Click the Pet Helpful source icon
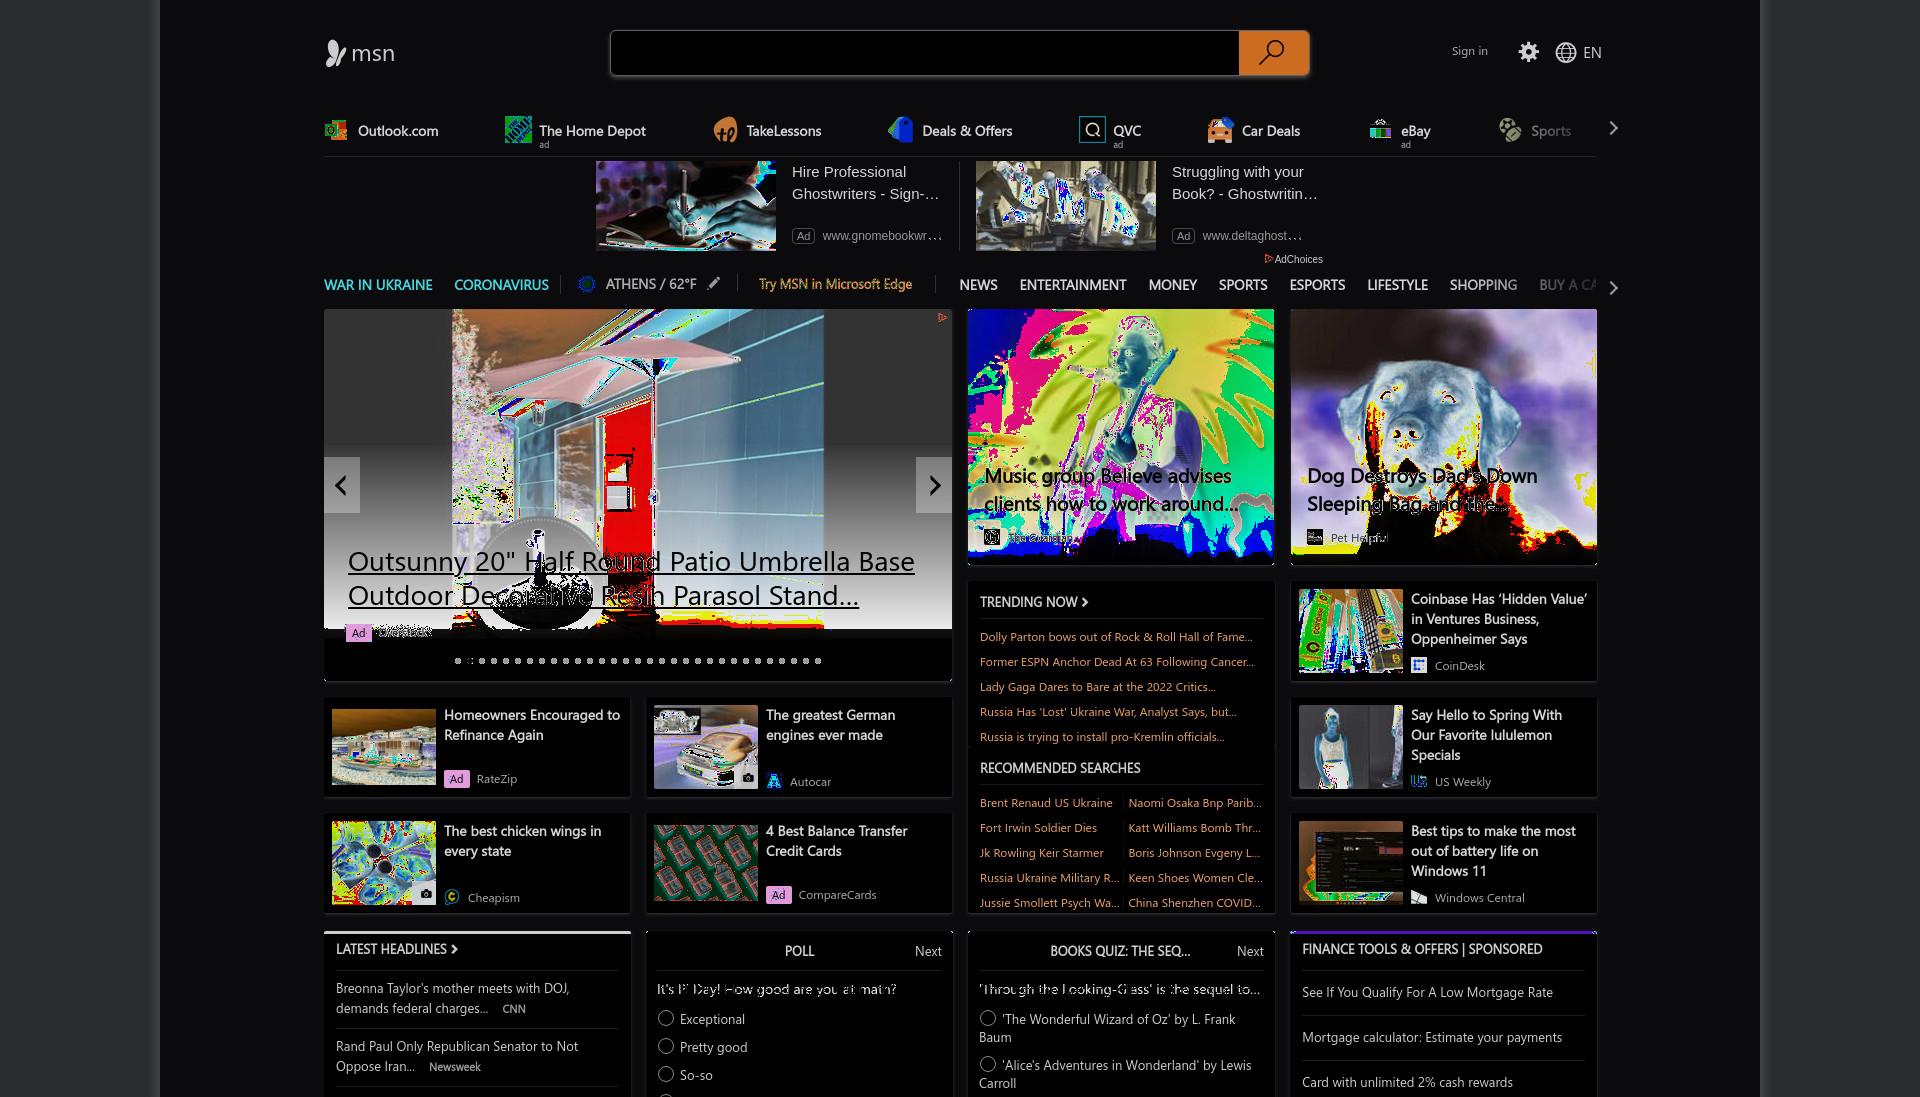 click(x=1315, y=537)
